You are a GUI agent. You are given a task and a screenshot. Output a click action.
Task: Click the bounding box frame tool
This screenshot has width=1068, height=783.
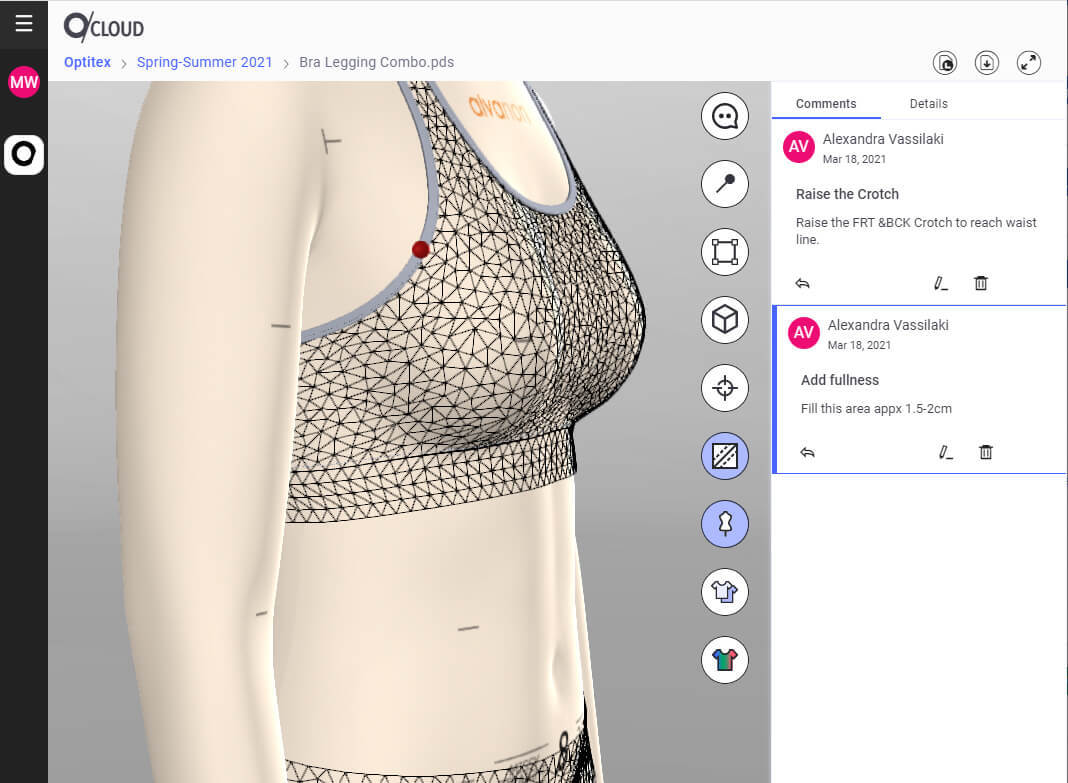click(x=724, y=251)
